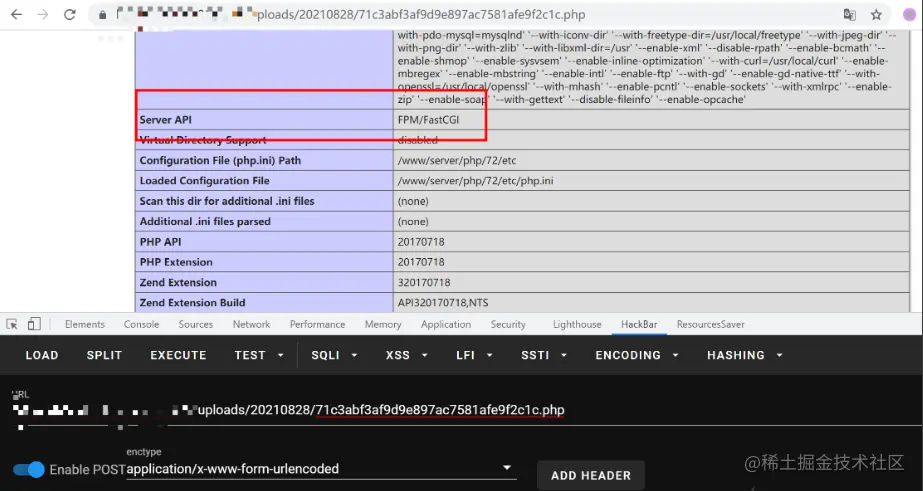Viewport: 923px width, 491px height.
Task: Open the enctype application/x-www-form-urlencoded dropdown
Action: (x=321, y=469)
